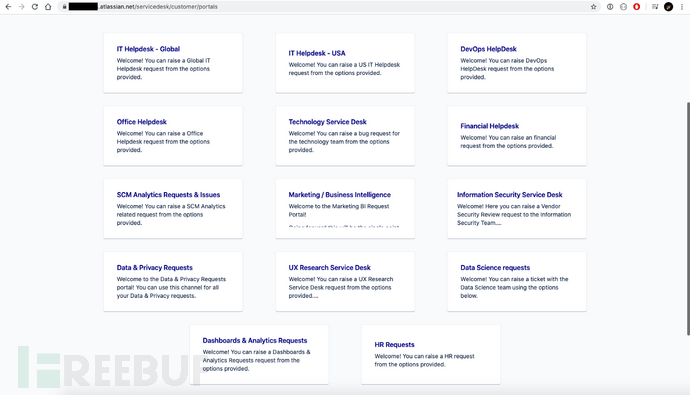Open the browser home page
The height and width of the screenshot is (395, 690).
pyautogui.click(x=48, y=7)
